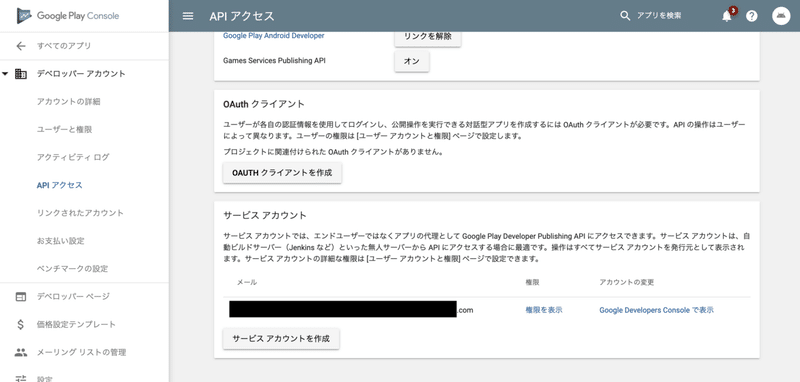
Task: Open デベロッパー ページ in sidebar
Action: coord(73,296)
